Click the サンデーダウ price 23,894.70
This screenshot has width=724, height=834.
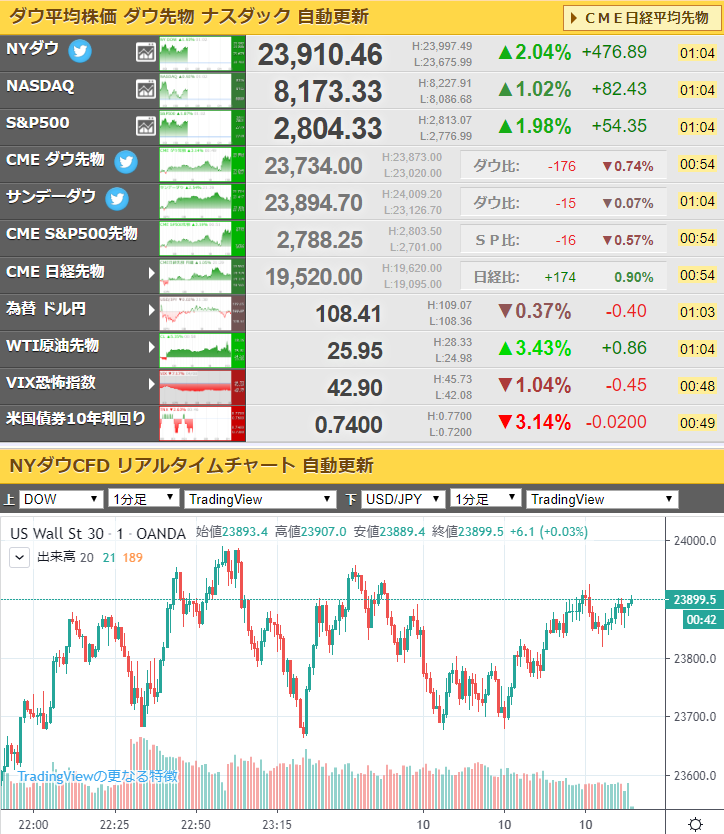[x=314, y=203]
